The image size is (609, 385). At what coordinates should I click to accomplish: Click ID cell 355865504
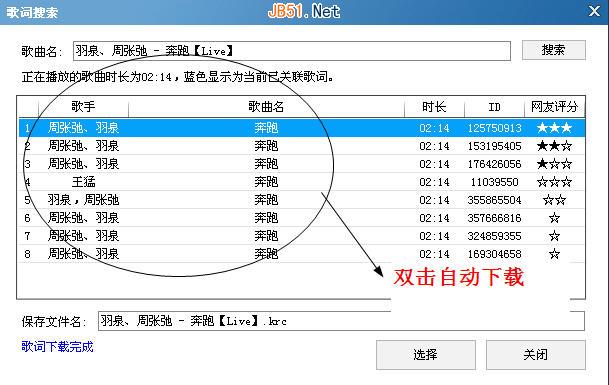coord(494,200)
